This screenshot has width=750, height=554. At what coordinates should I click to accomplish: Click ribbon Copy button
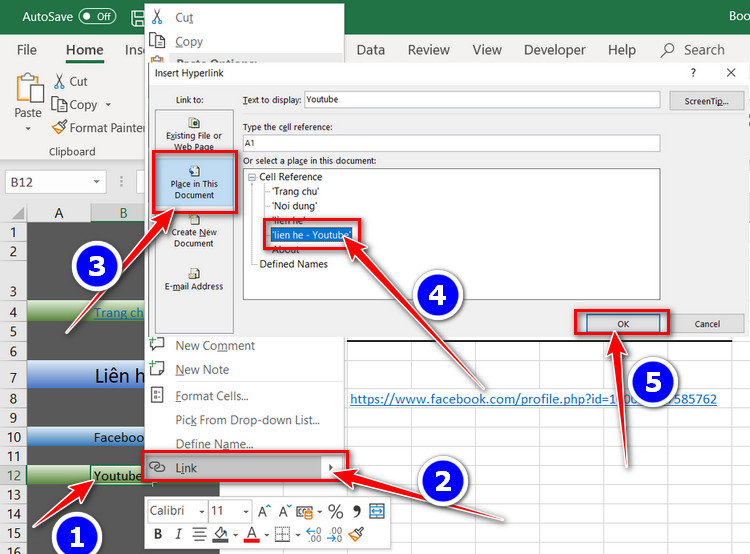click(75, 104)
